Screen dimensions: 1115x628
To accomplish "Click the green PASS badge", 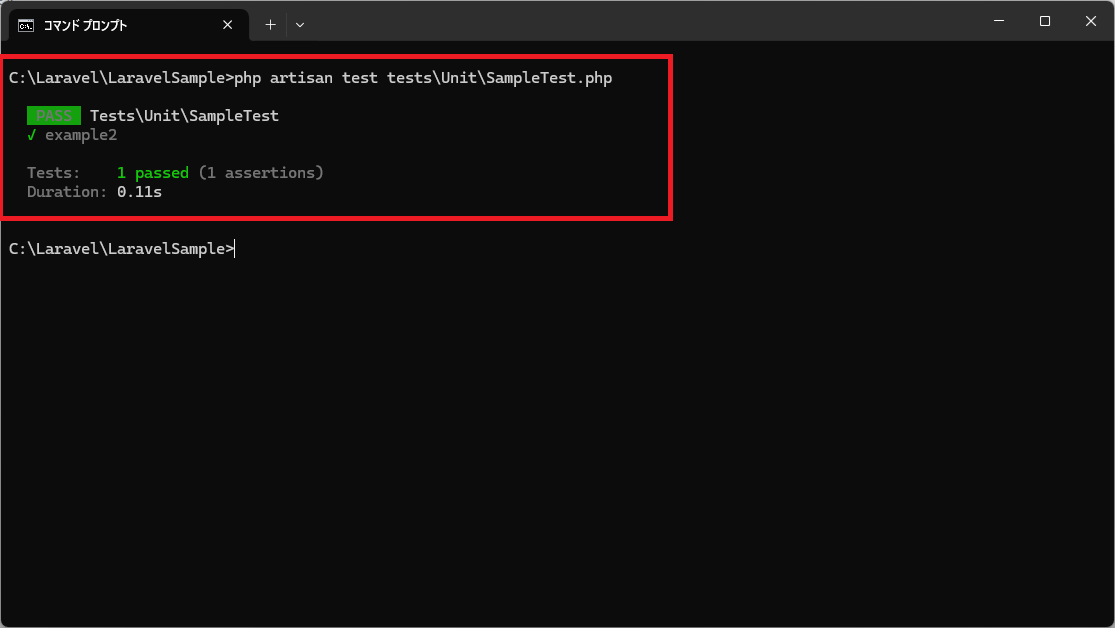I will tap(54, 116).
